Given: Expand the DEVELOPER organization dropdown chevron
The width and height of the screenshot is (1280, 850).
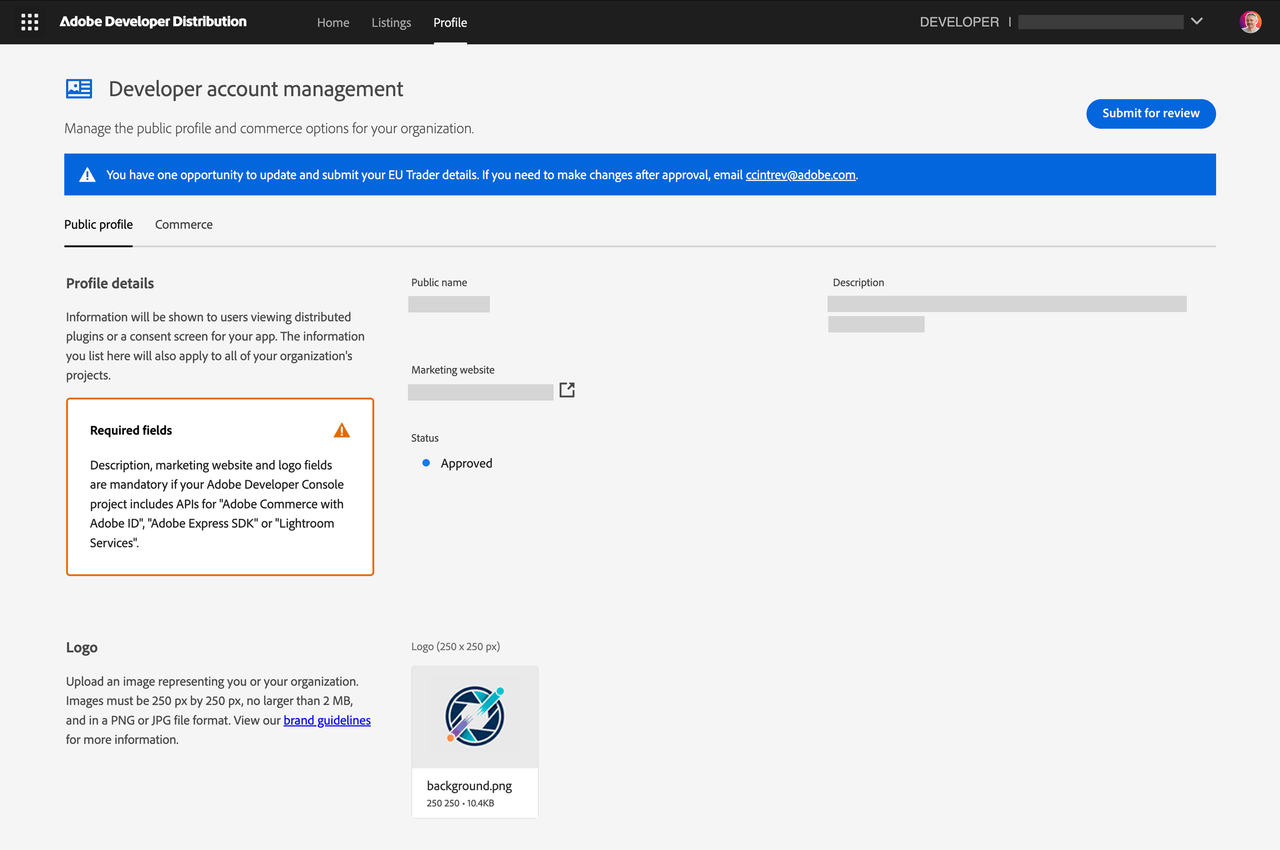Looking at the screenshot, I should click(1196, 20).
